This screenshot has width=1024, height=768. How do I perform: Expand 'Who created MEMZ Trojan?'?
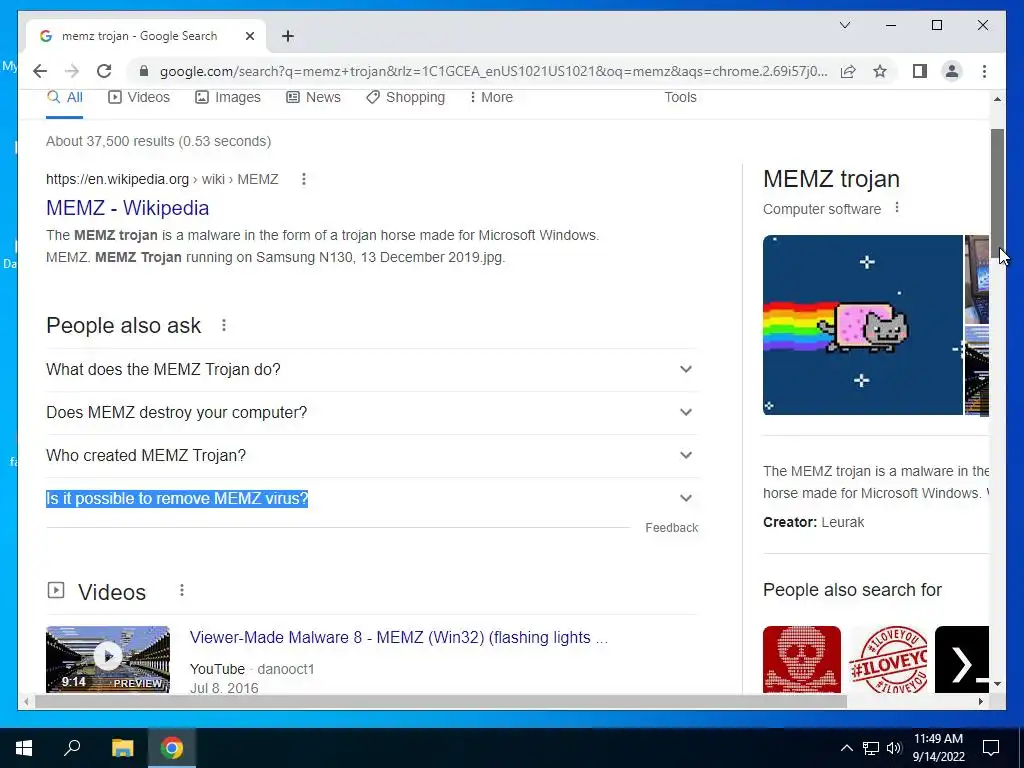pyautogui.click(x=372, y=456)
